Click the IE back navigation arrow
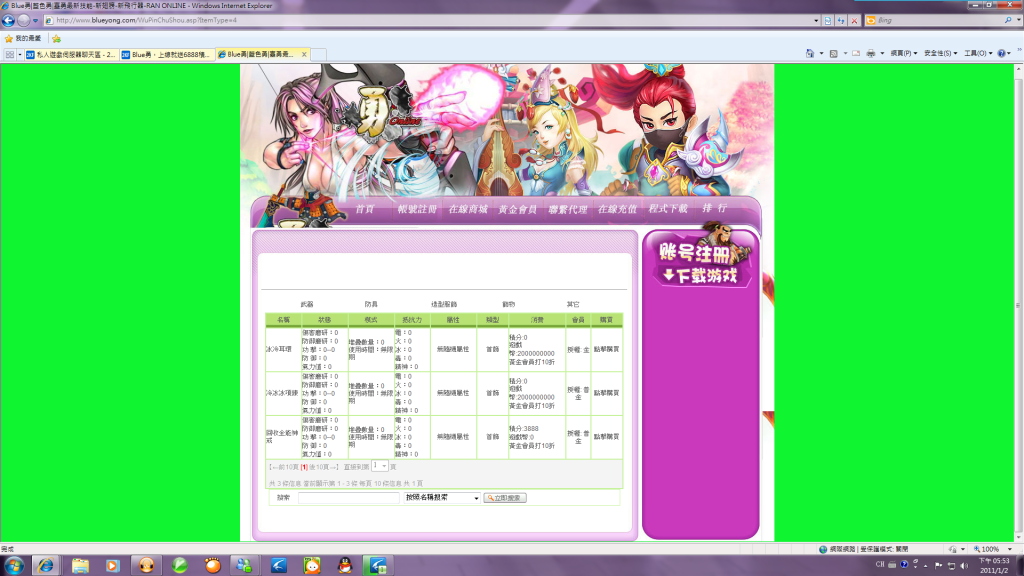 [9, 20]
